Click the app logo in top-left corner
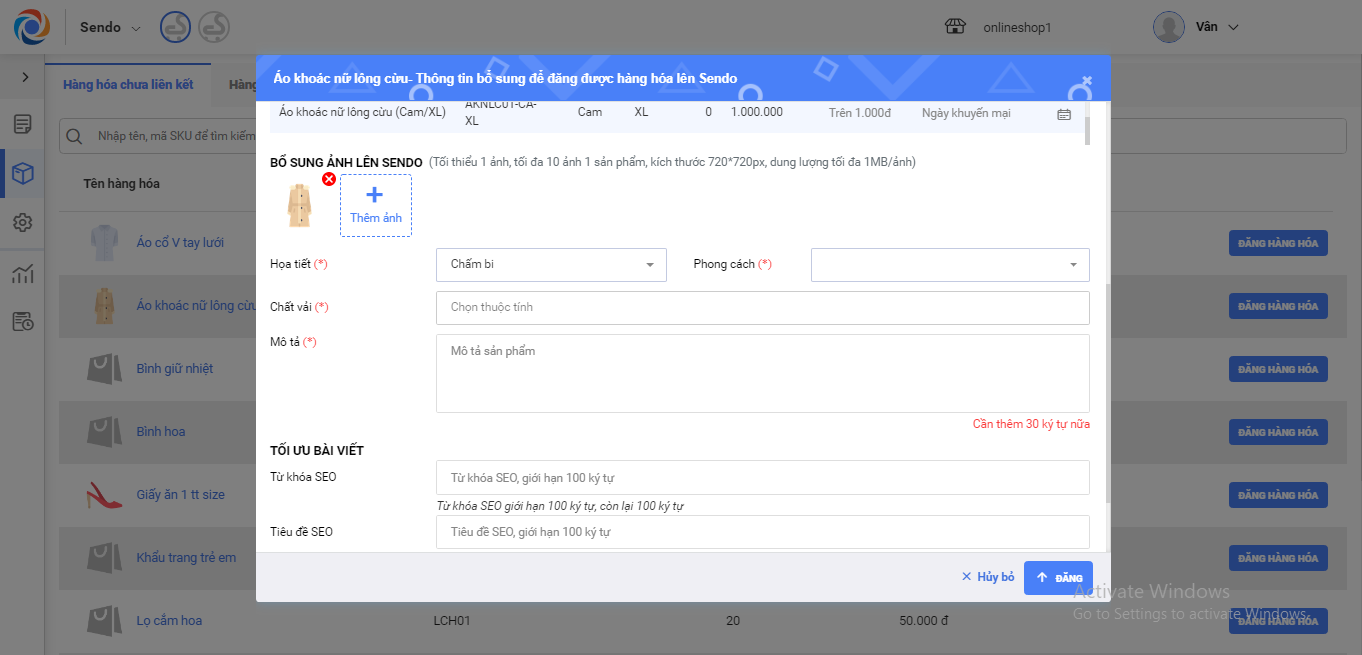Viewport: 1362px width, 655px height. 32,27
